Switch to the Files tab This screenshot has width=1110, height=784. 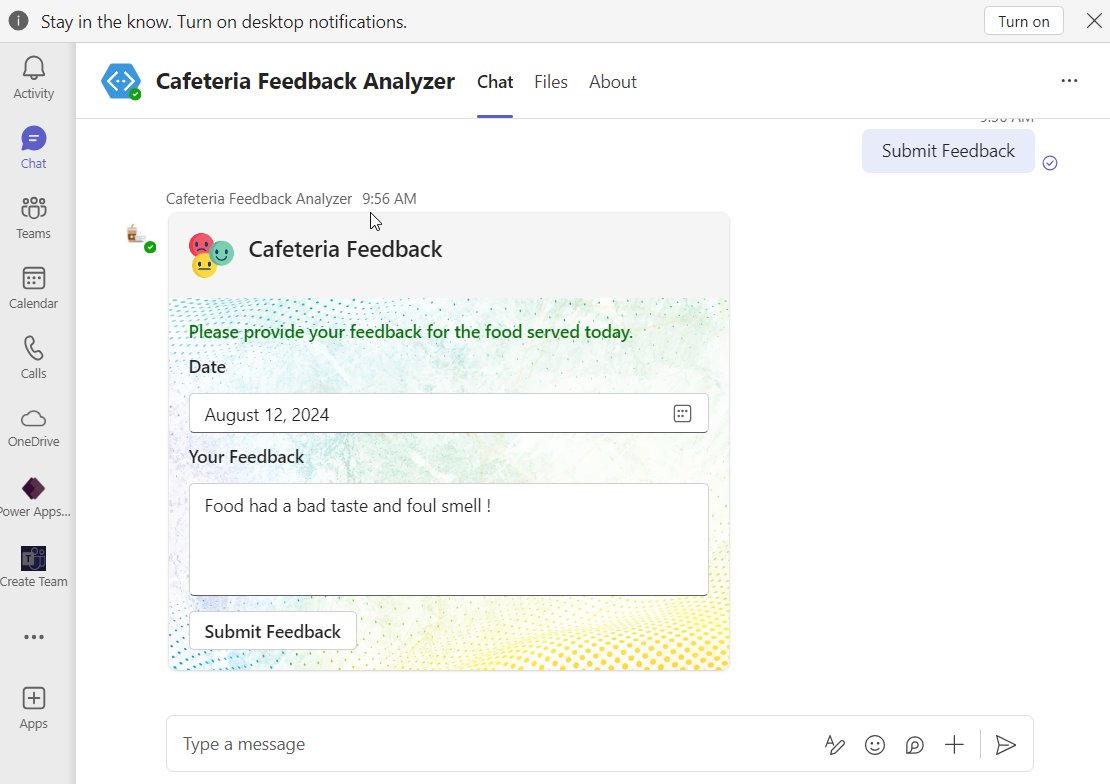pyautogui.click(x=551, y=81)
